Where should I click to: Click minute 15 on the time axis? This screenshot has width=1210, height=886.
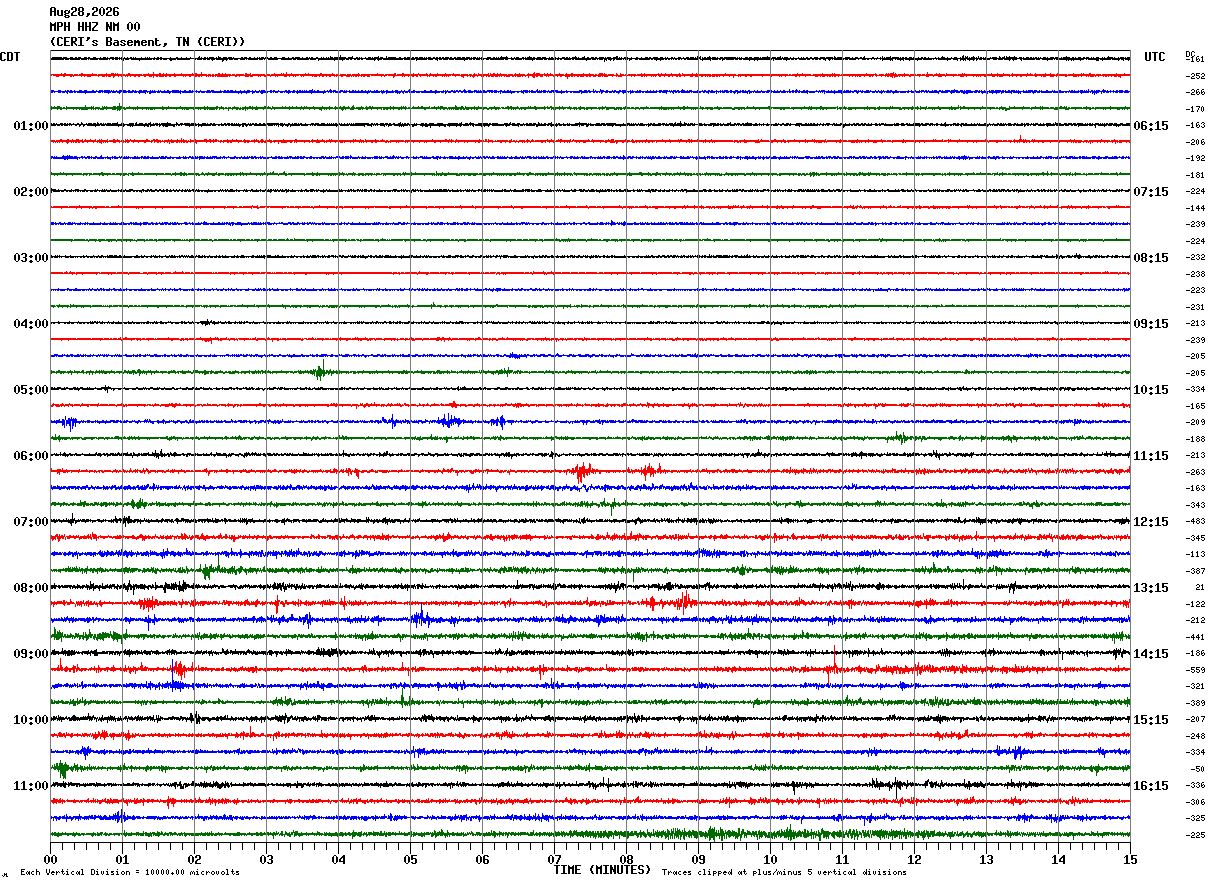(x=1130, y=859)
